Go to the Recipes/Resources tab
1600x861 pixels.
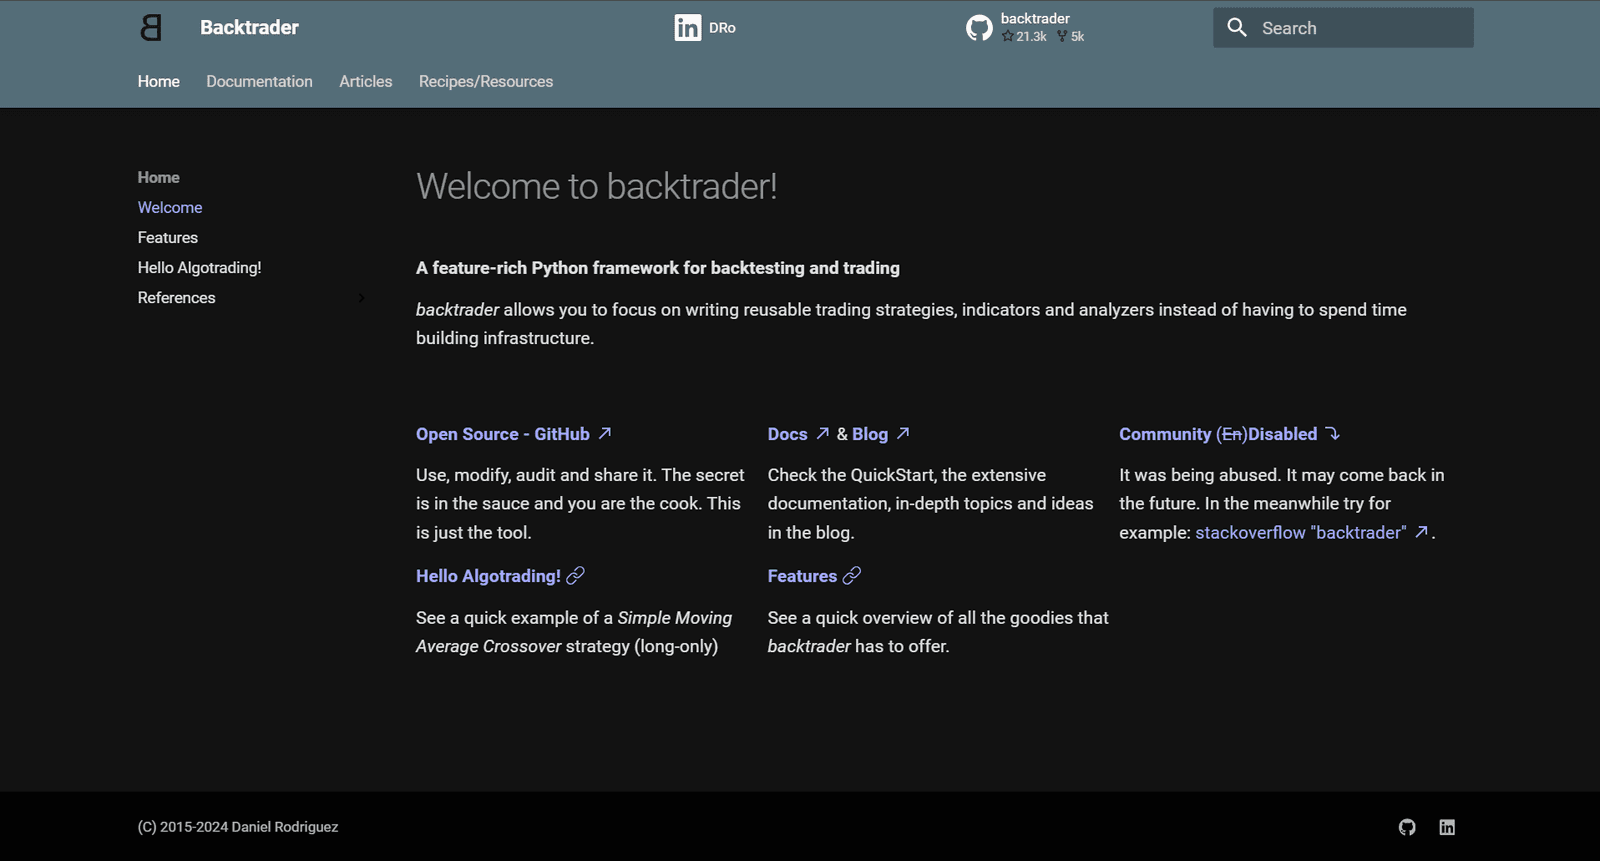[486, 82]
